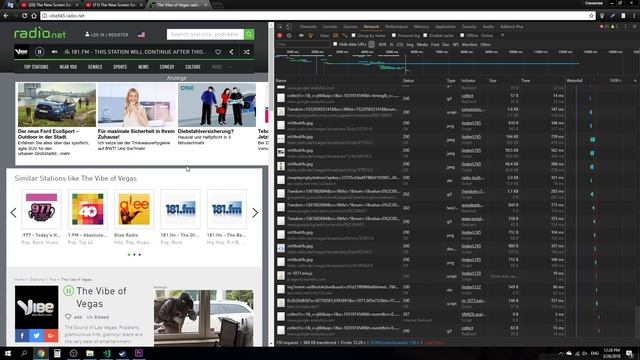
Task: Toggle the network filter funnel icon
Action: click(311, 36)
